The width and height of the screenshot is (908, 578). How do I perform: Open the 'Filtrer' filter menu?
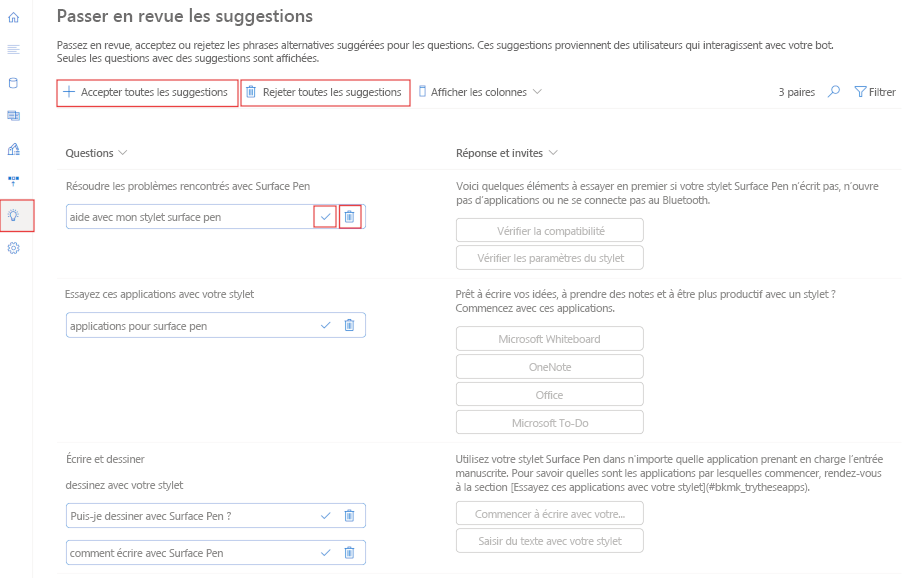[875, 91]
